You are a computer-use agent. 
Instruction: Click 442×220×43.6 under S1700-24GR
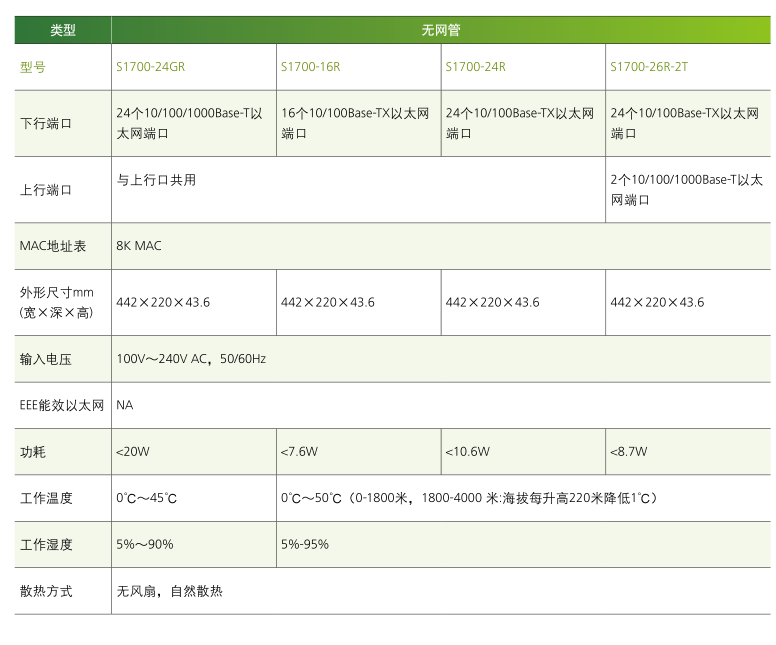point(163,302)
